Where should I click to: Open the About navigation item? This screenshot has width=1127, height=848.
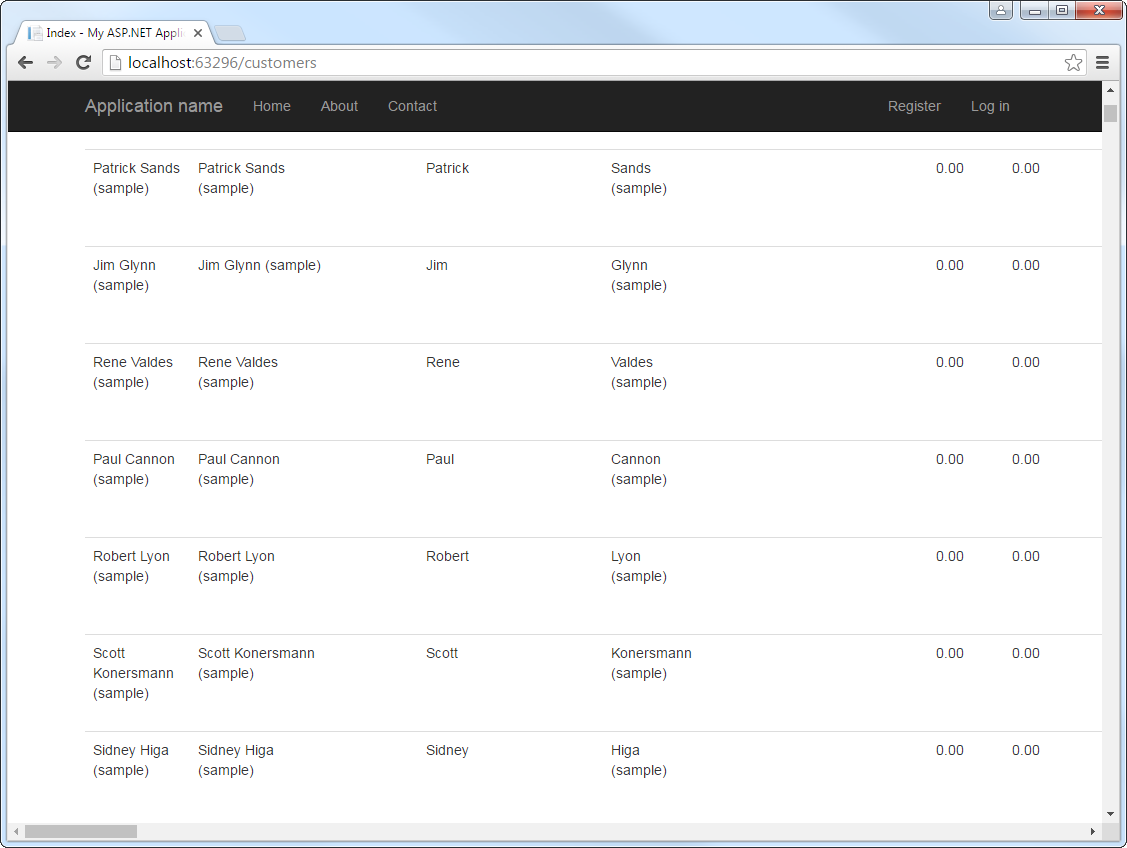point(339,106)
